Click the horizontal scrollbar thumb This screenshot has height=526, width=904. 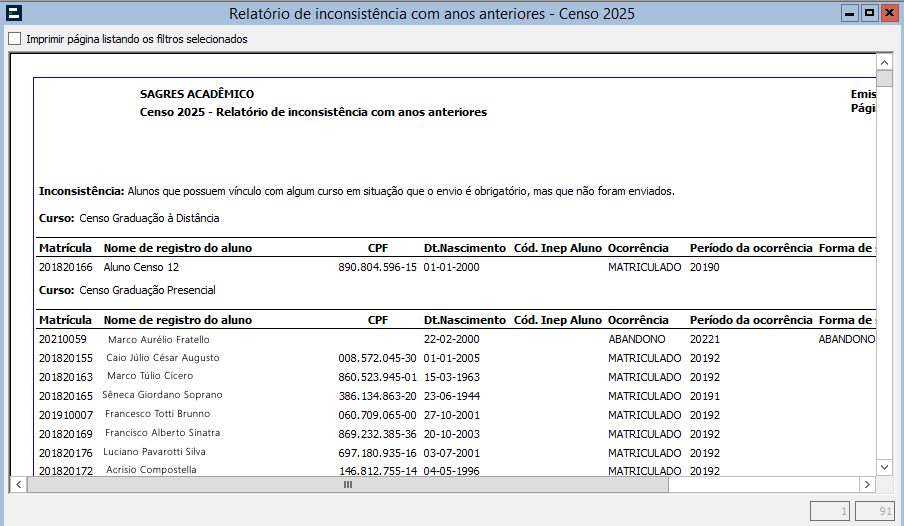pyautogui.click(x=348, y=484)
